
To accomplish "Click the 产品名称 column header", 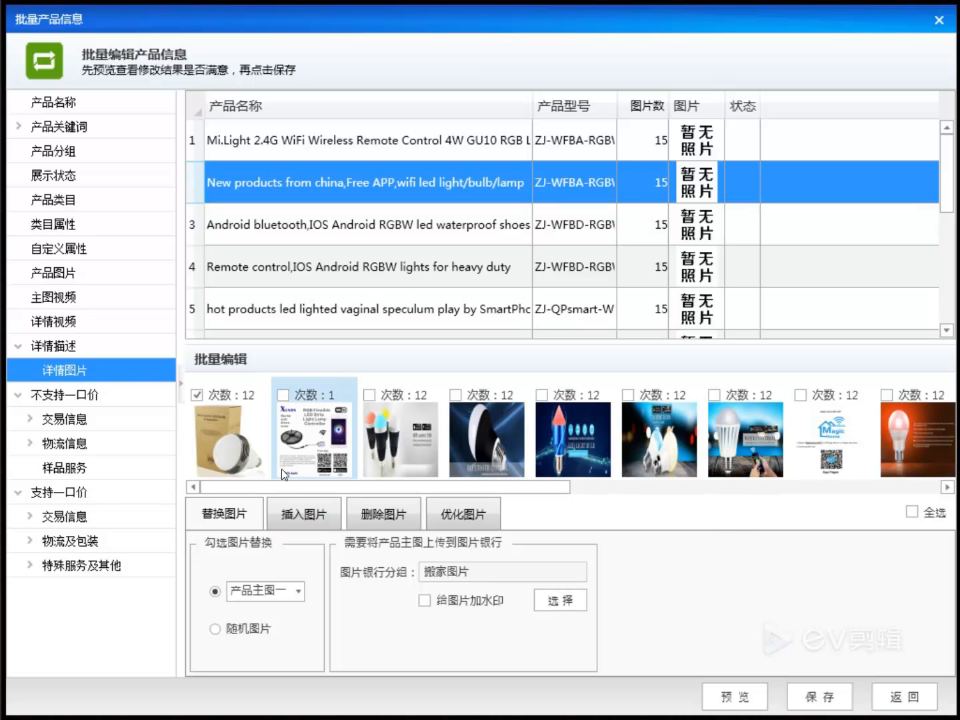I will point(368,106).
